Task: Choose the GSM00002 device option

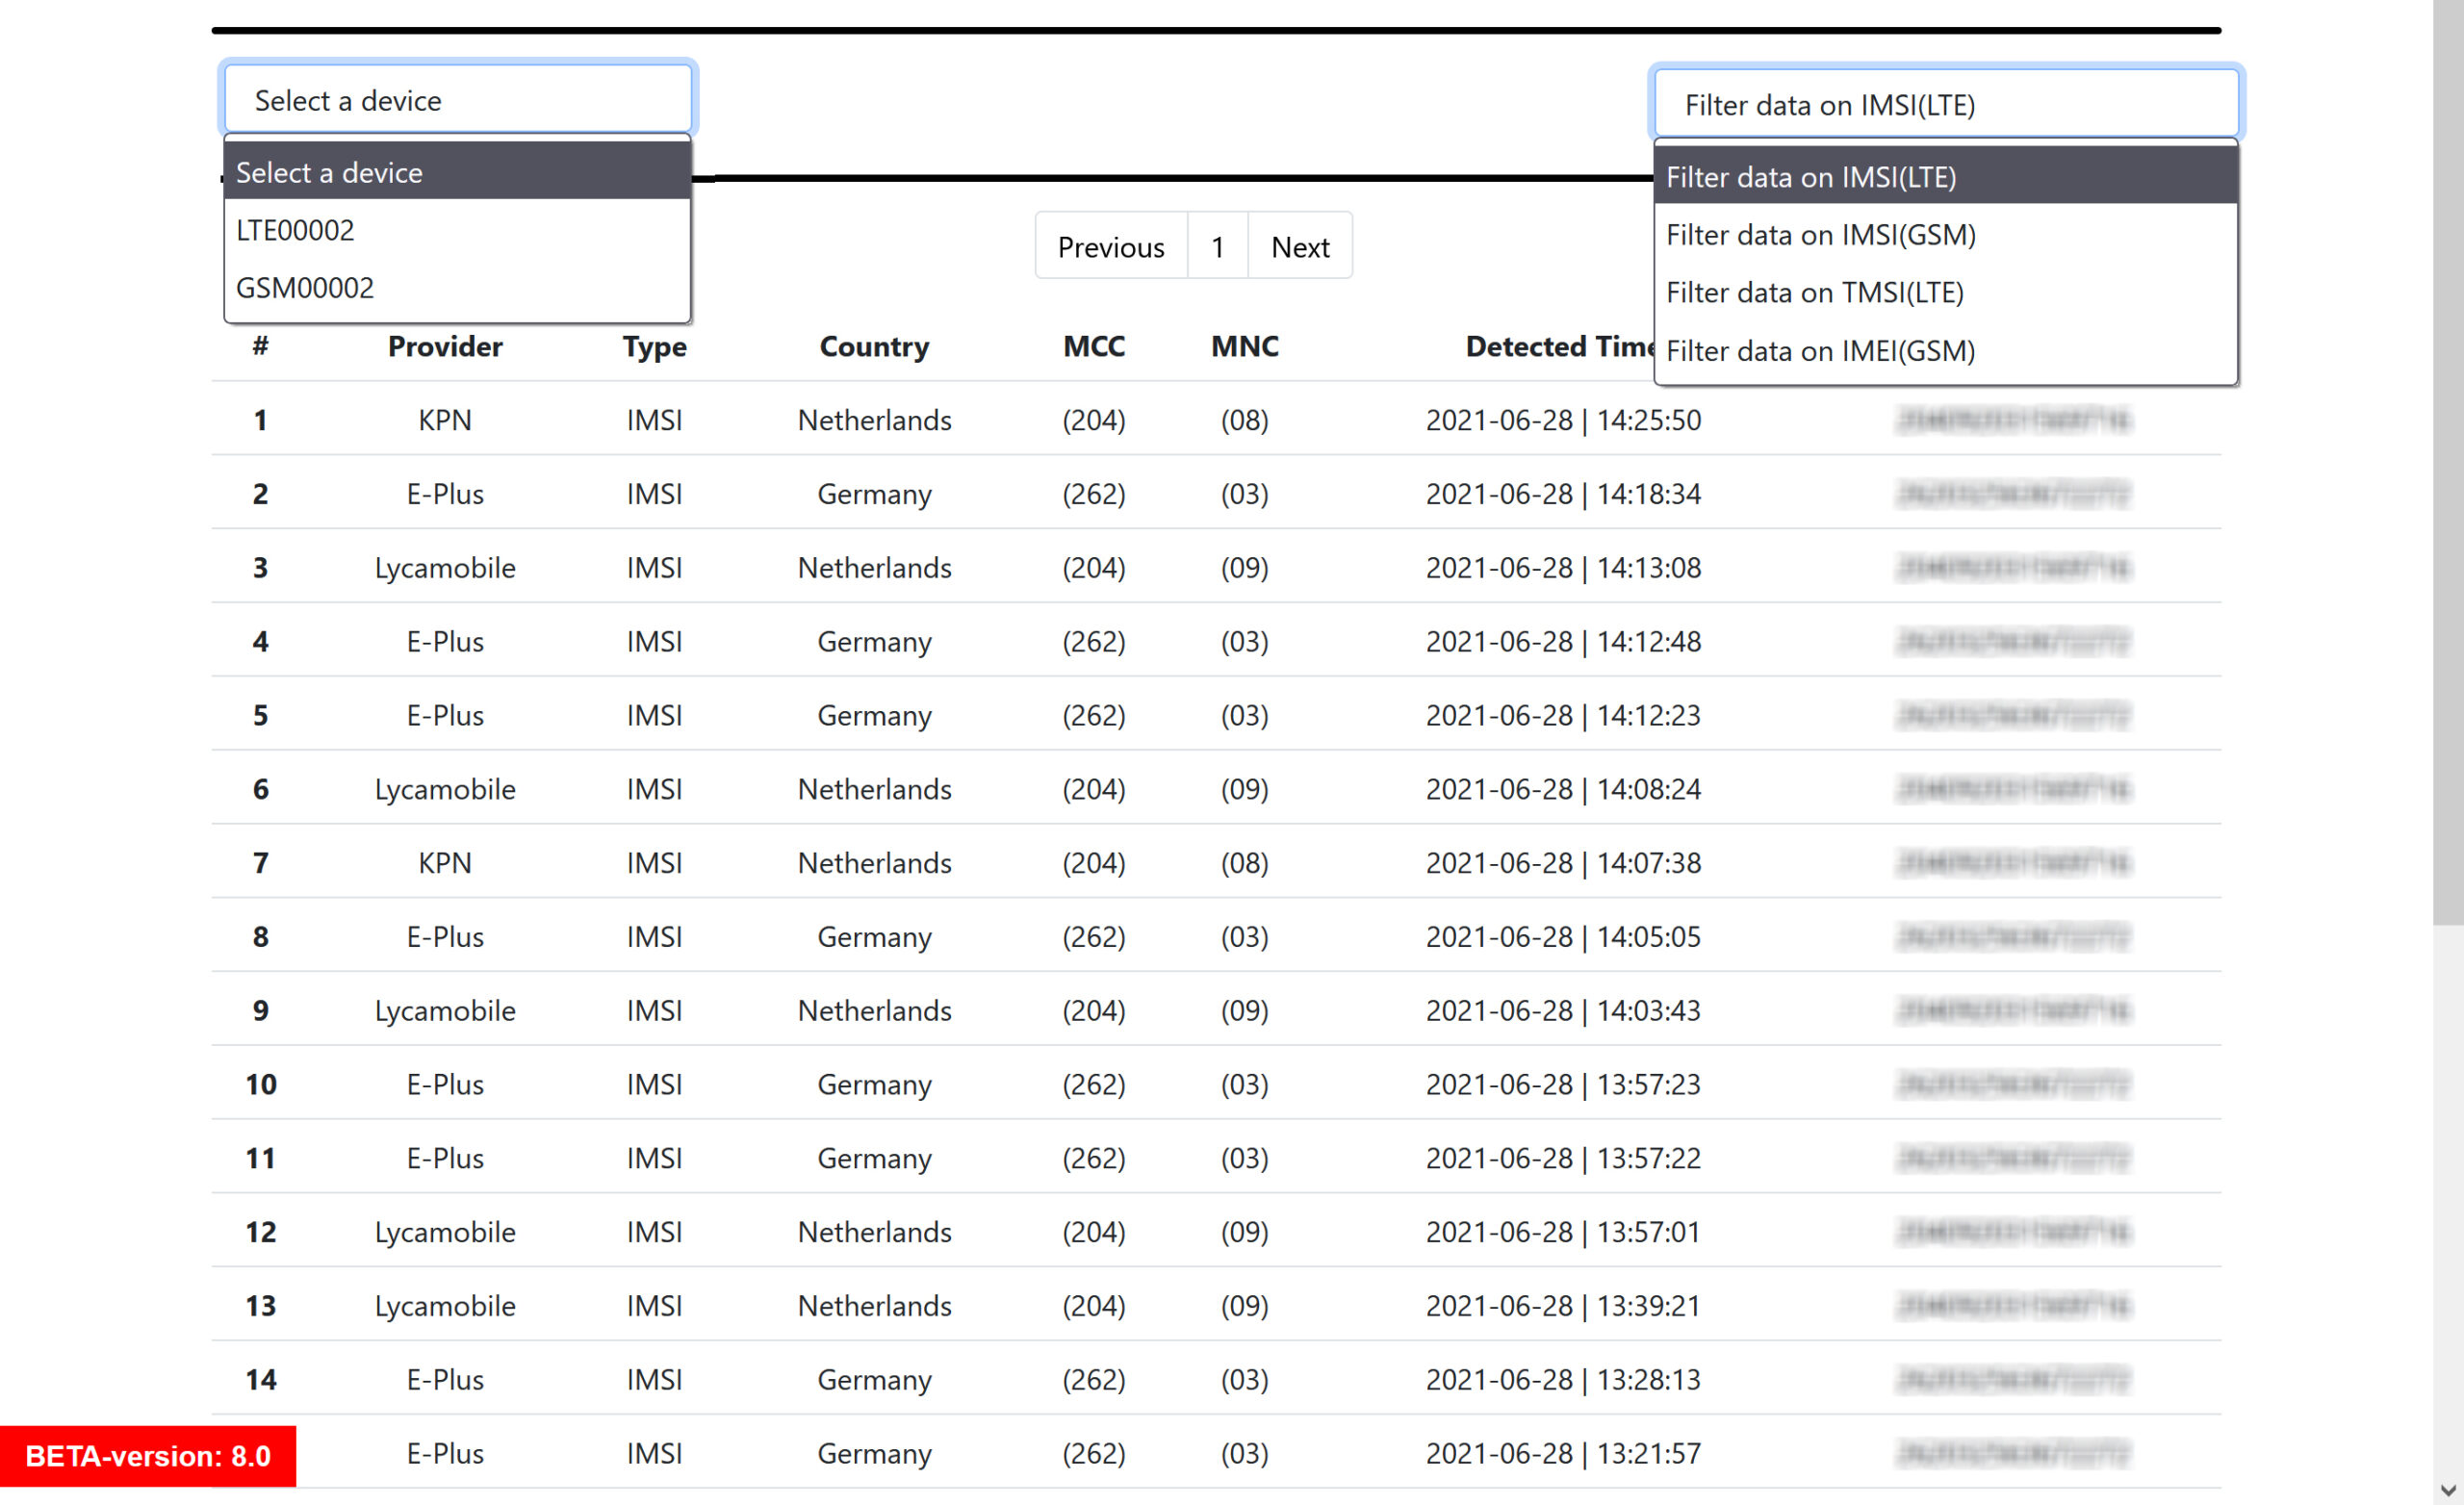Action: (457, 288)
